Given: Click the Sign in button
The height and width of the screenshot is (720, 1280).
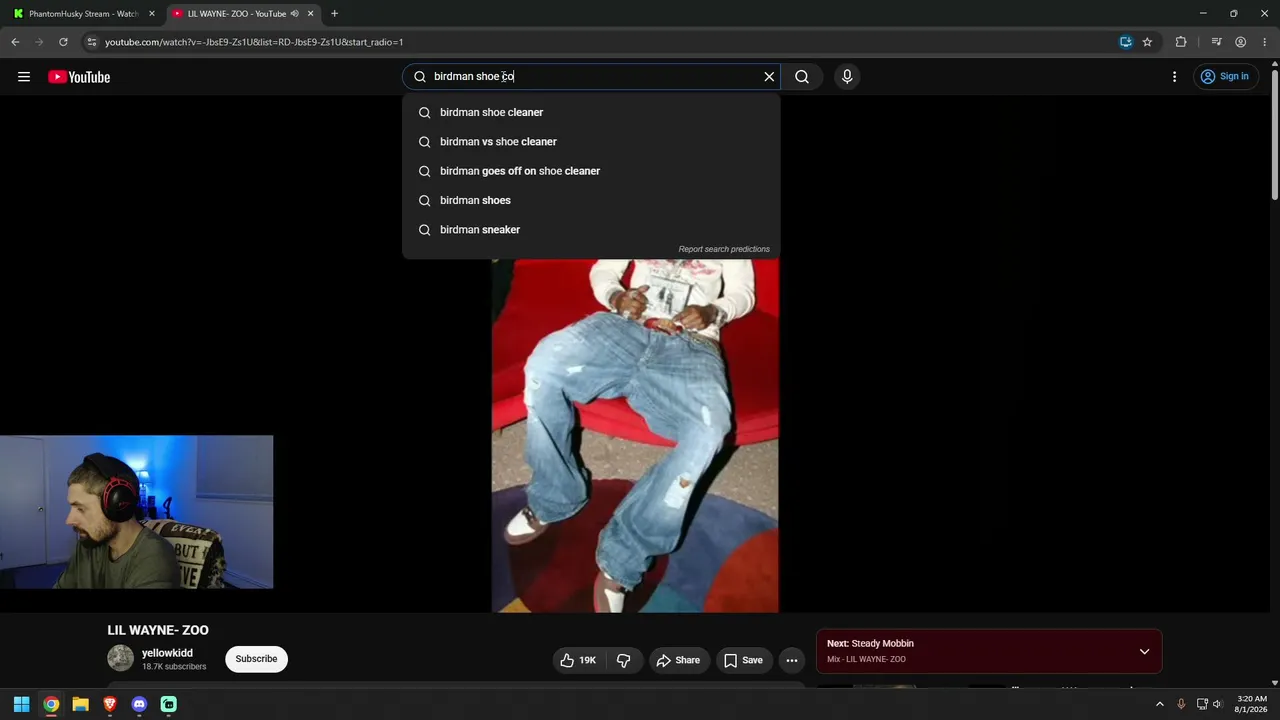Looking at the screenshot, I should tap(1224, 77).
